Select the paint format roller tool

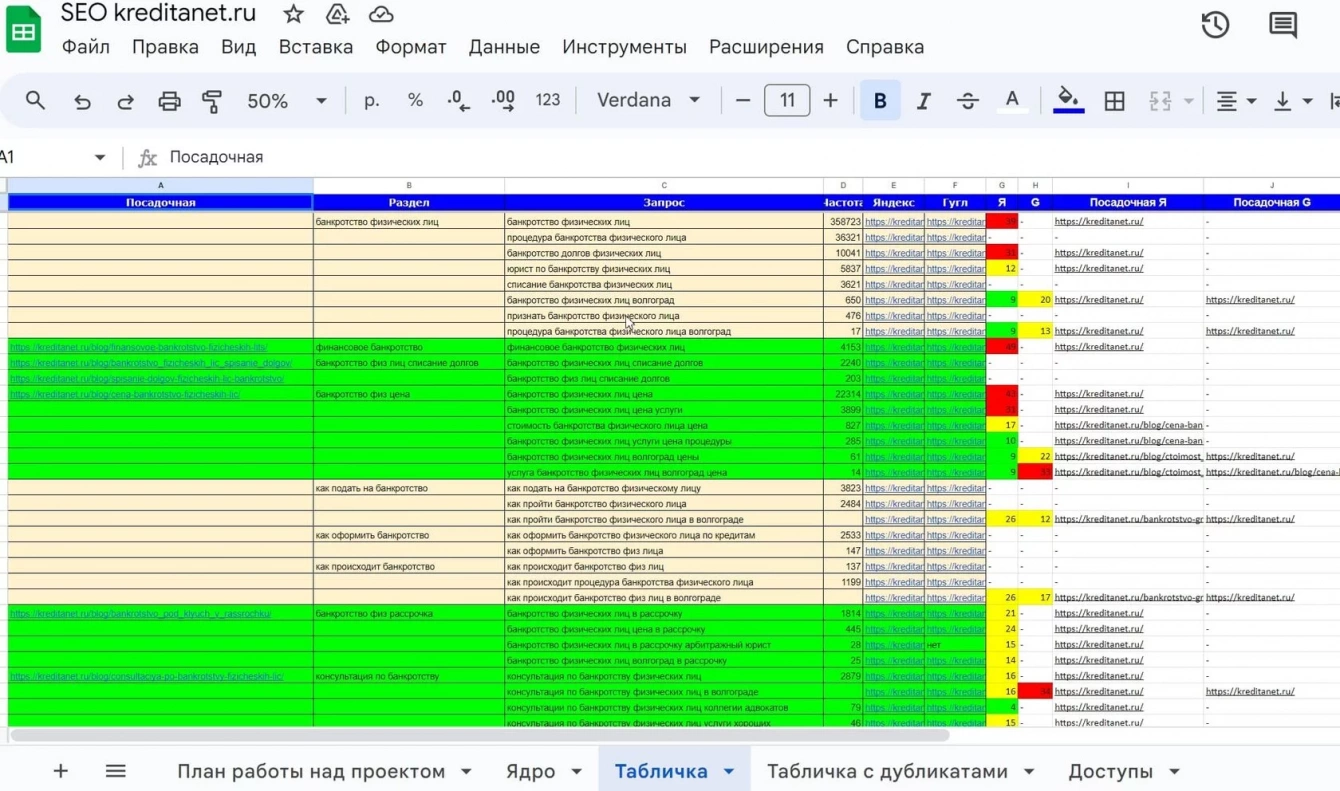point(212,101)
